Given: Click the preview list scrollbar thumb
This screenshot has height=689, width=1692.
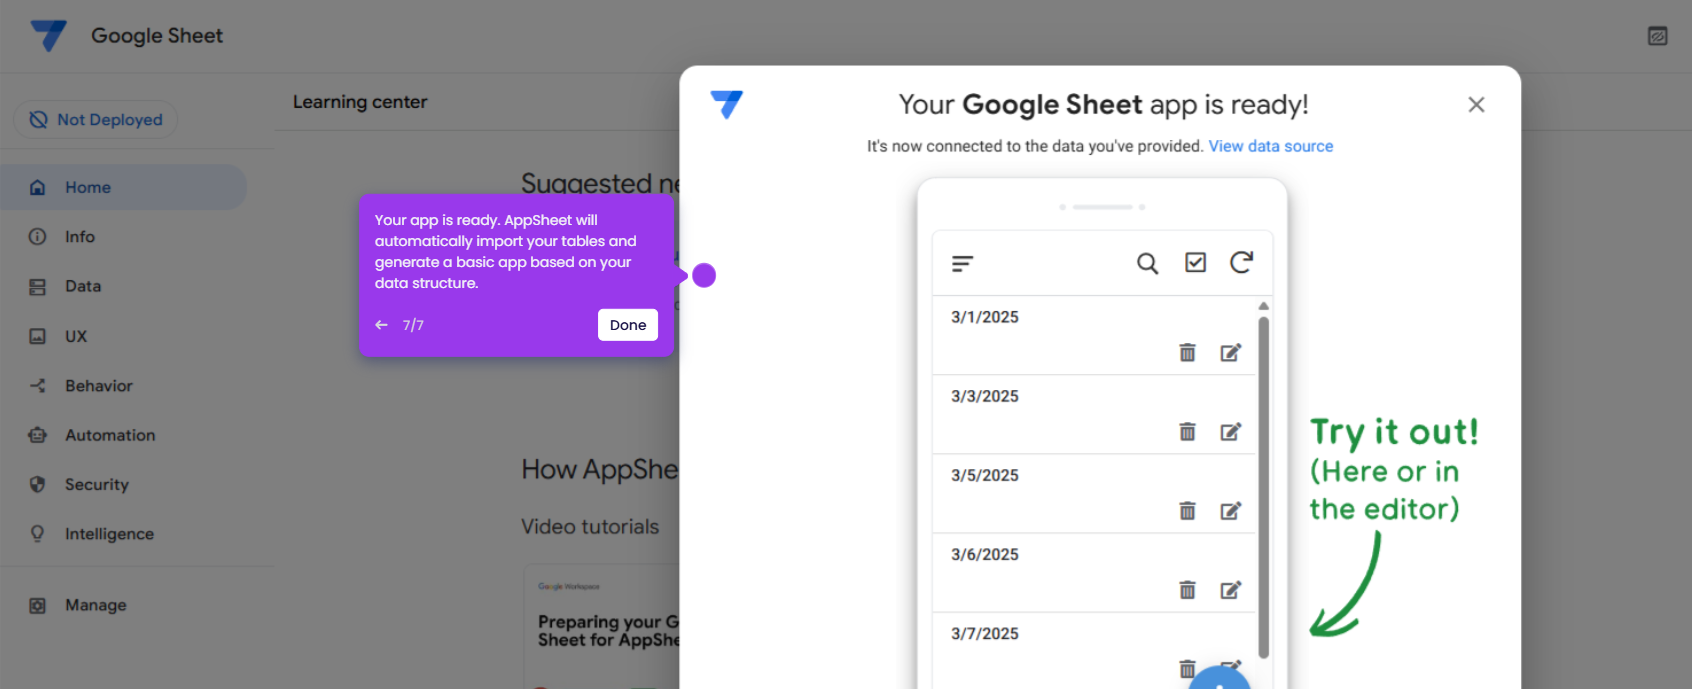Looking at the screenshot, I should pyautogui.click(x=1264, y=487).
